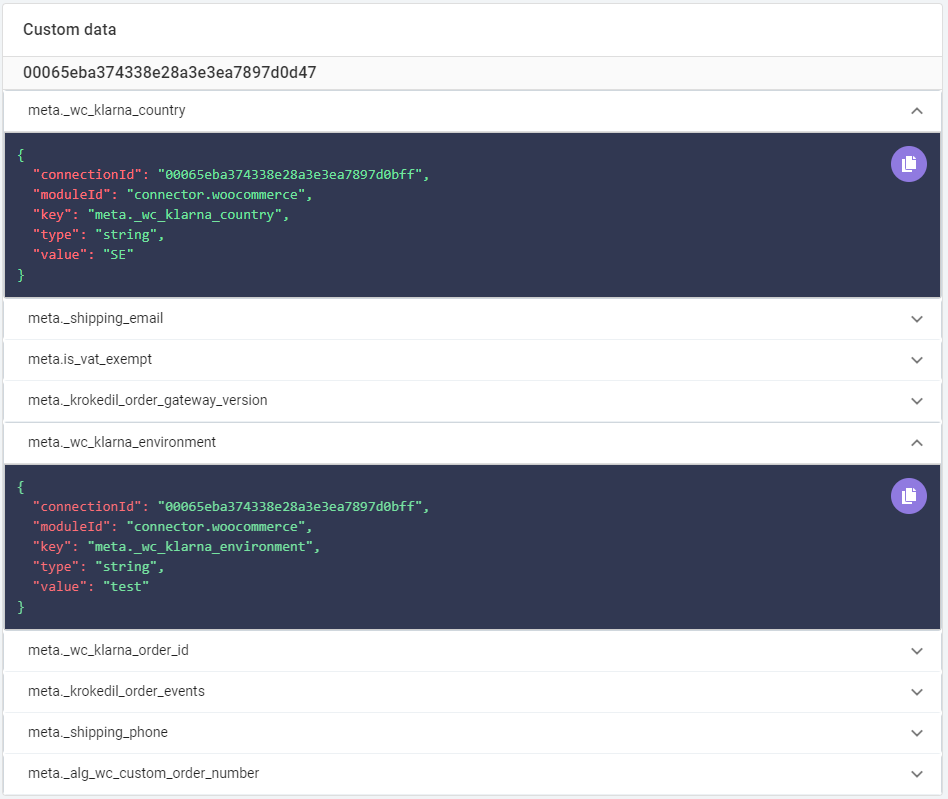Click the "SE" value in country JSON
Image resolution: width=948 pixels, height=799 pixels.
point(118,254)
